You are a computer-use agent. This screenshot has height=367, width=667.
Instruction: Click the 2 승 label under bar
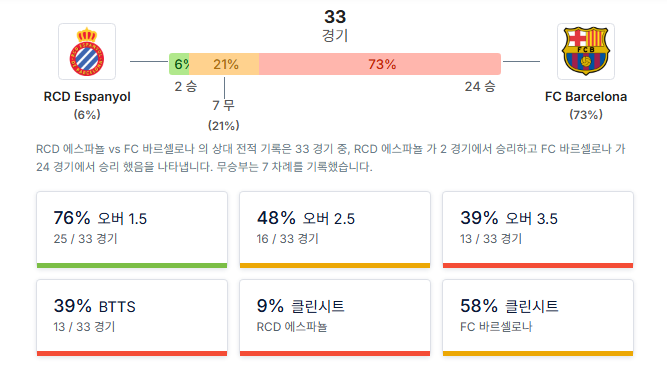tap(186, 86)
